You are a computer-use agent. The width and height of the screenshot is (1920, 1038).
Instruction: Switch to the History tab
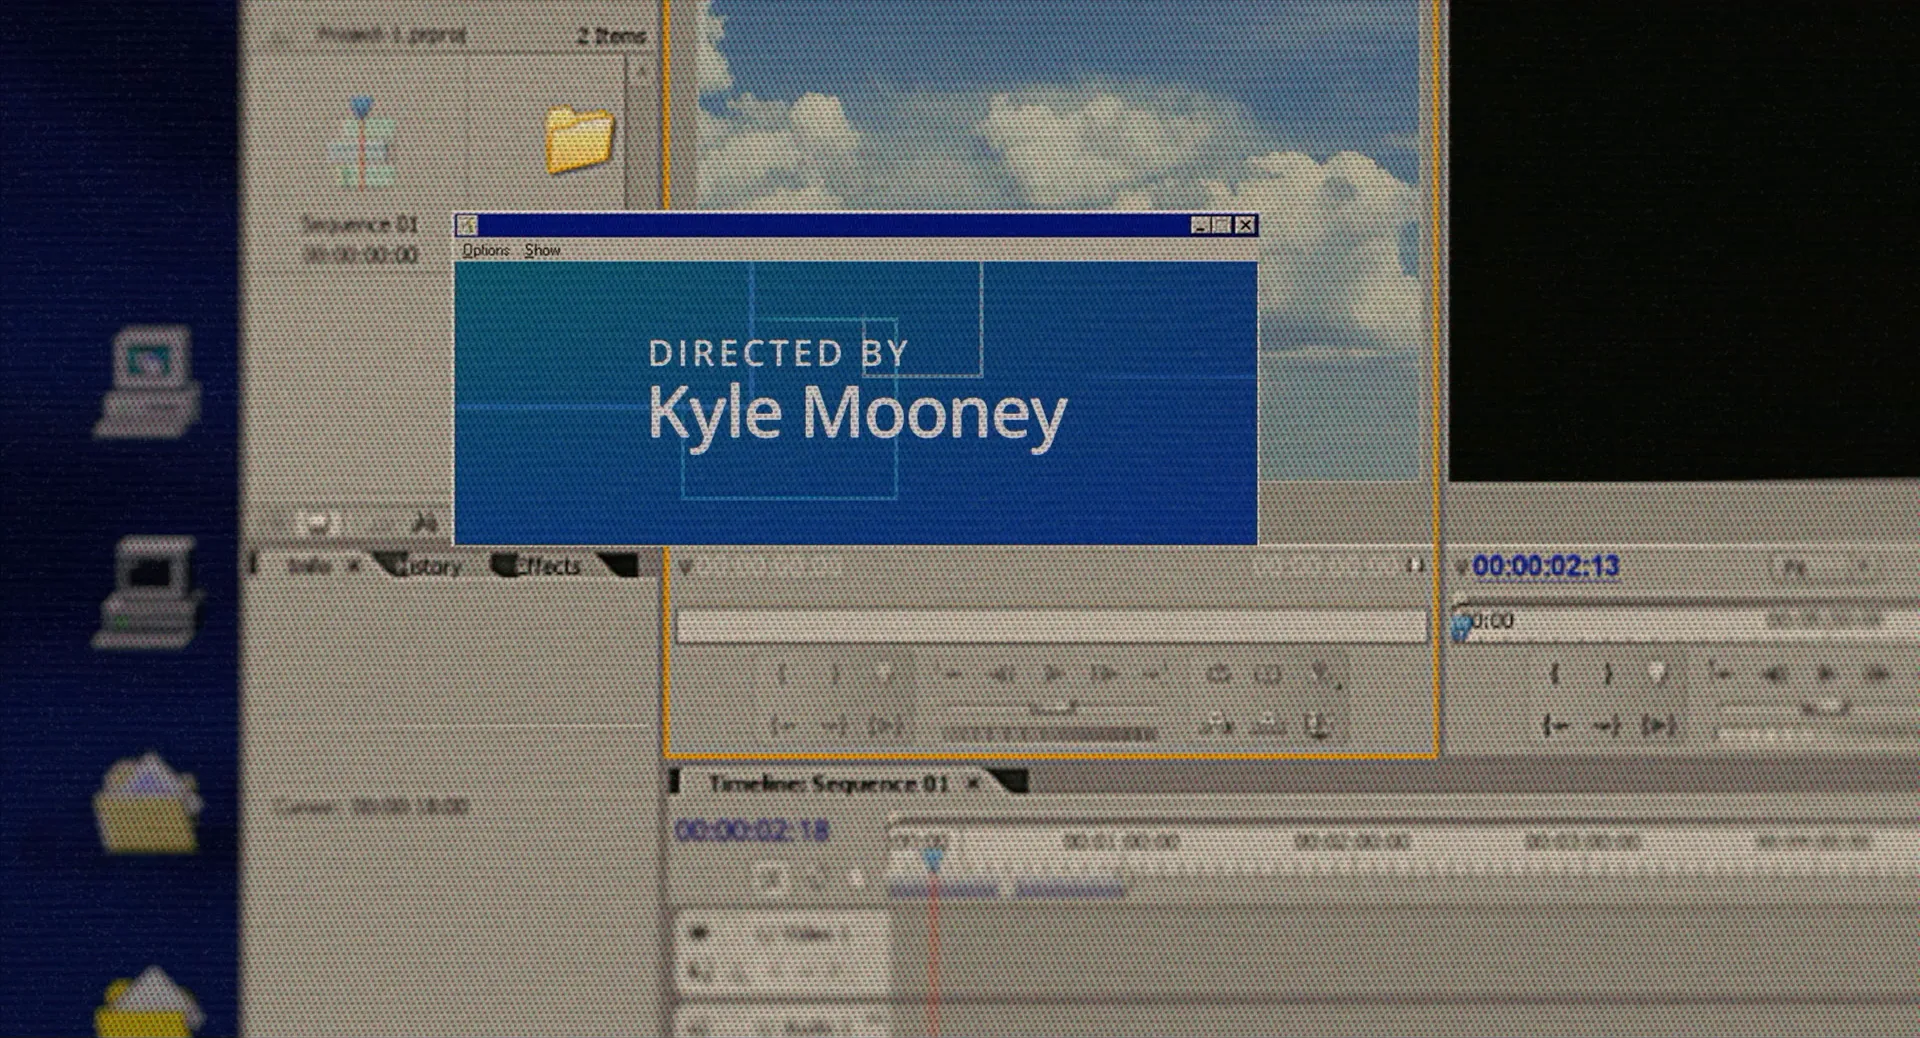(428, 566)
